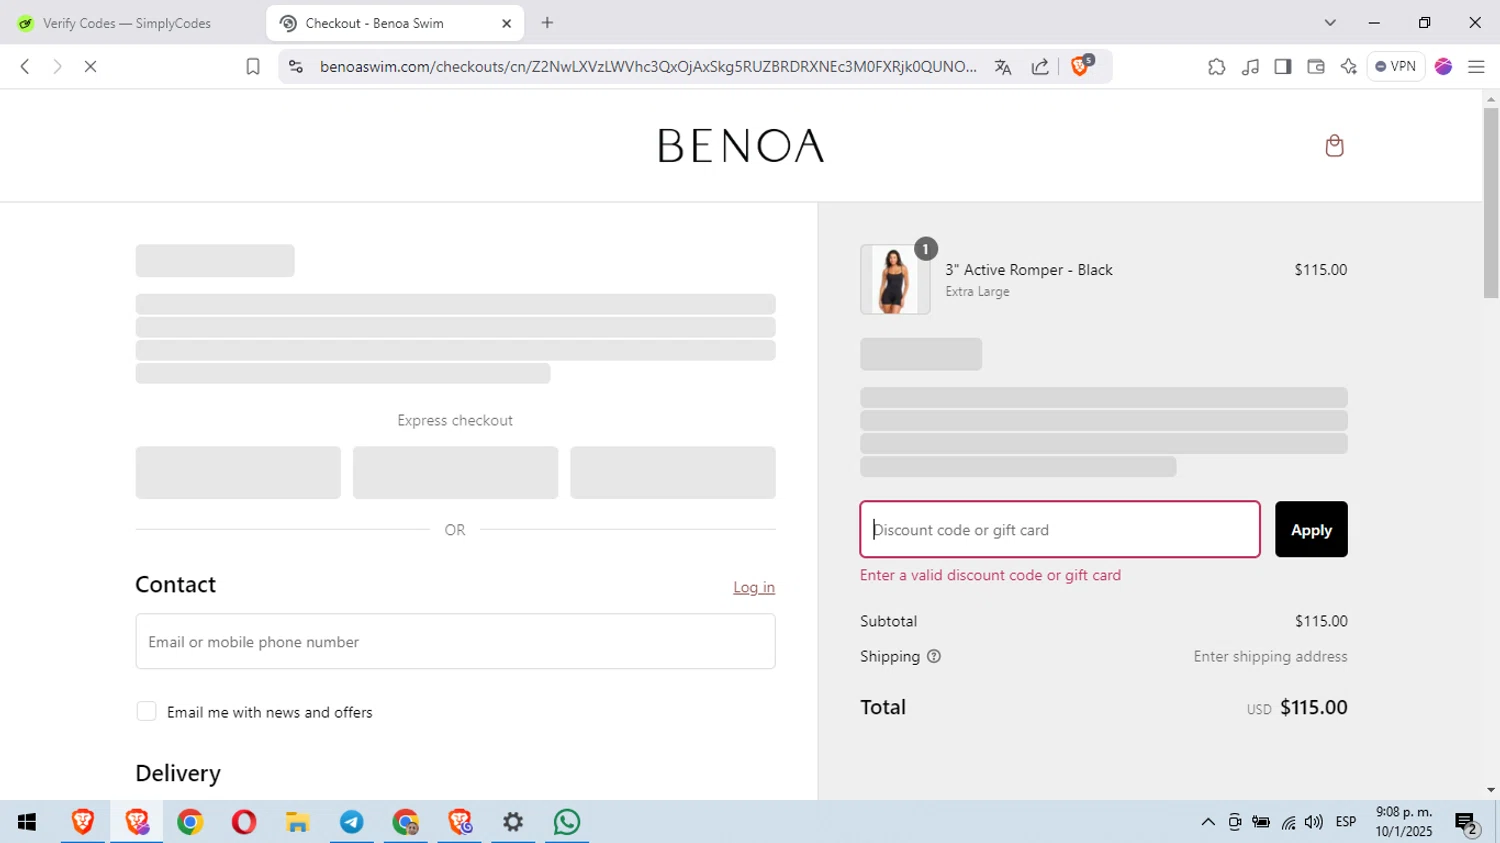Open site information icon in address bar
This screenshot has height=843, width=1500.
tap(295, 67)
